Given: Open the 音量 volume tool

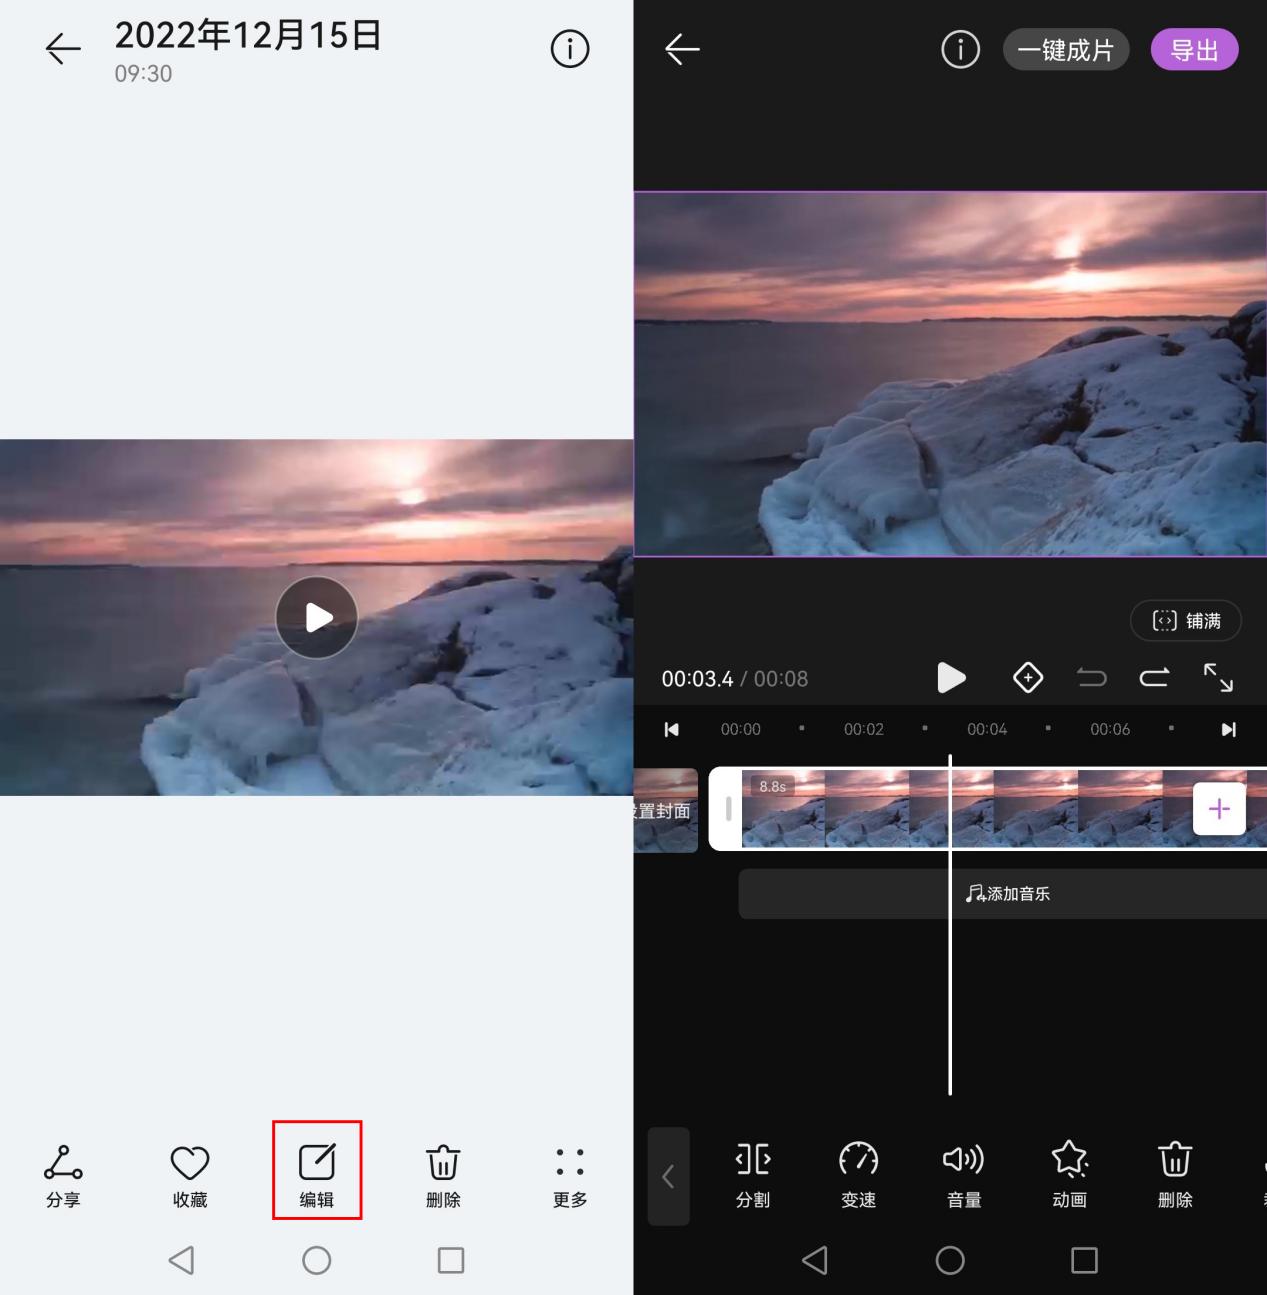Looking at the screenshot, I should click(964, 1175).
